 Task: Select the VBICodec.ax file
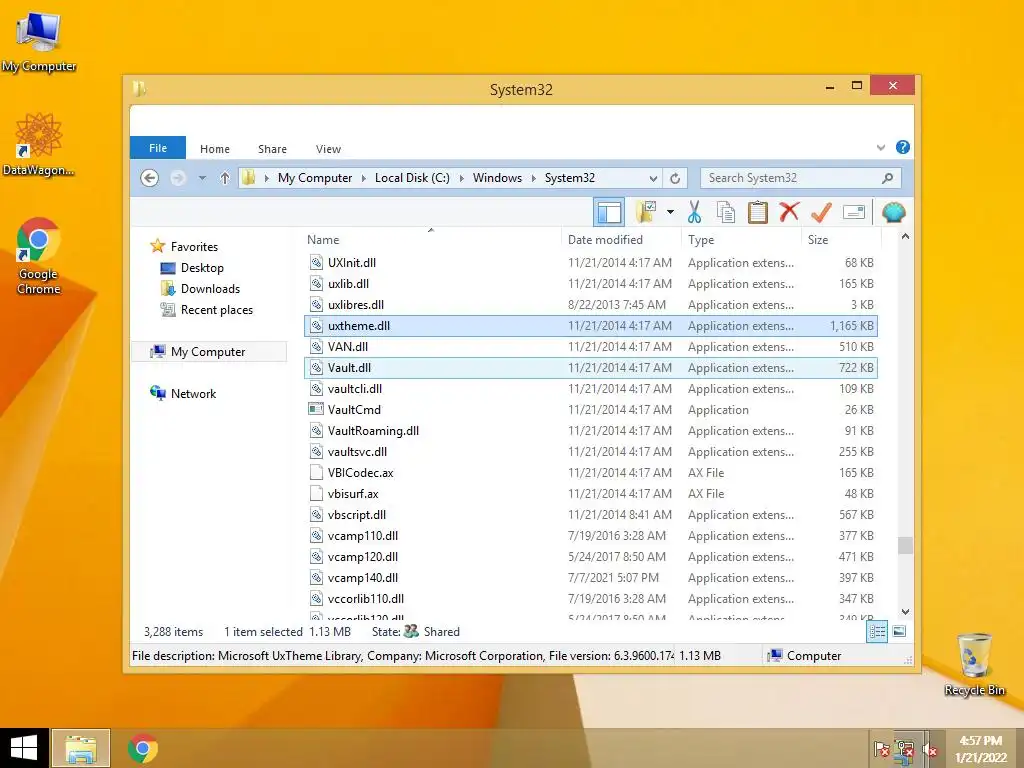pos(591,472)
